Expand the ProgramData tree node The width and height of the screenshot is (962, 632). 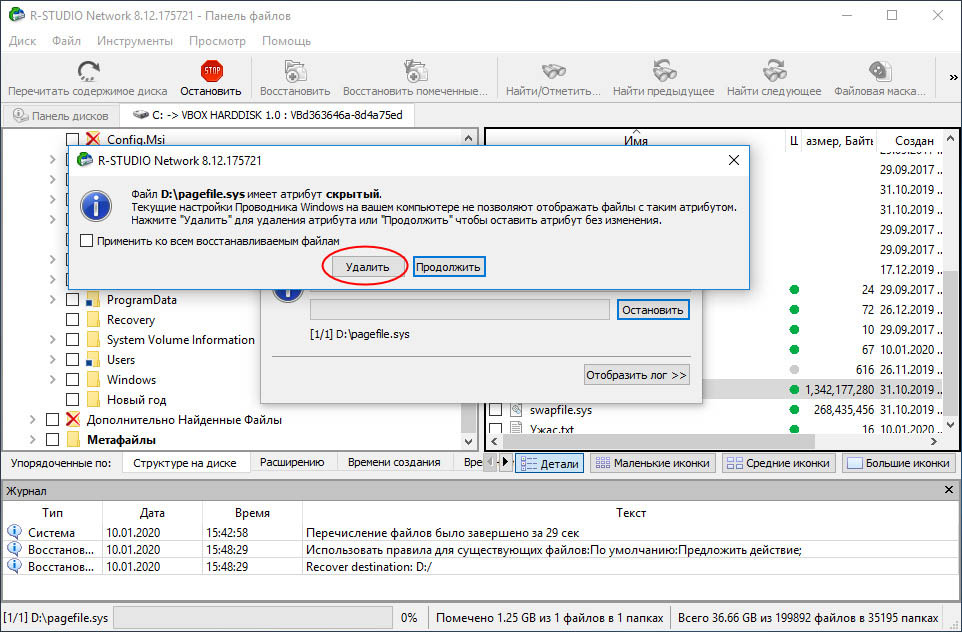53,300
